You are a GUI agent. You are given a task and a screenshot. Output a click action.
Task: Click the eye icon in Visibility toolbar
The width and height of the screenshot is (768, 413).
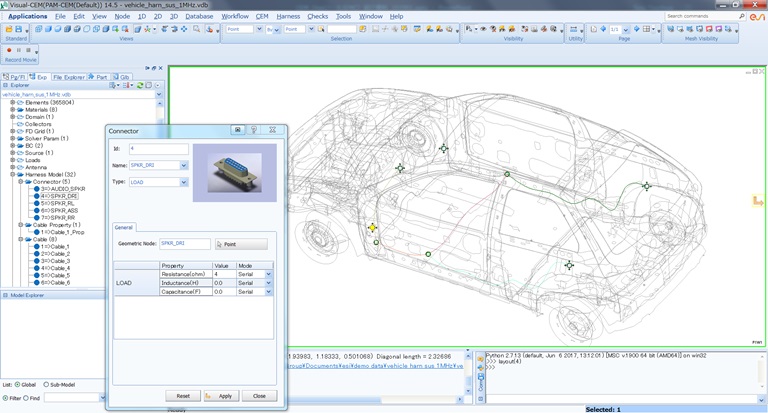tap(483, 29)
